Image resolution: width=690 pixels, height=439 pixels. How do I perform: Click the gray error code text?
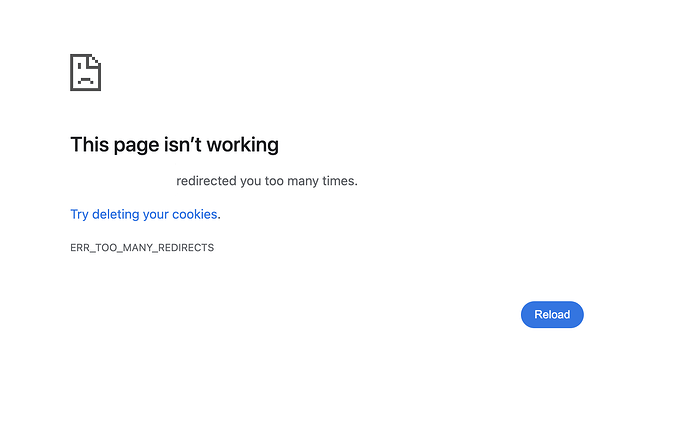click(142, 247)
